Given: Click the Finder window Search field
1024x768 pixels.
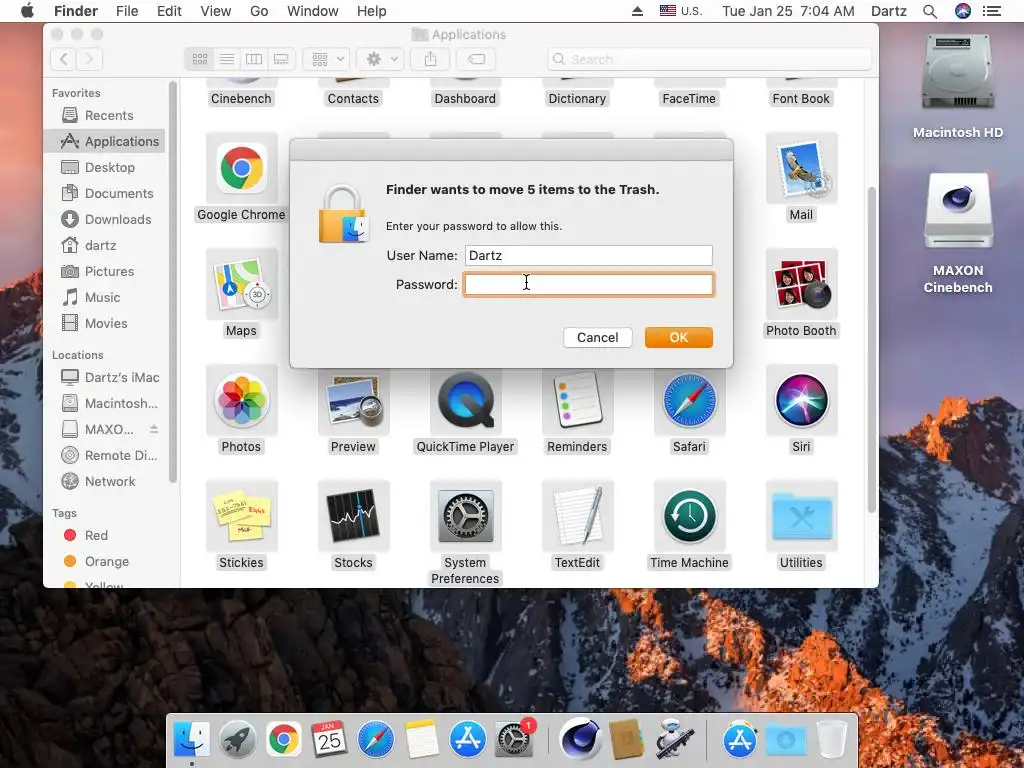Looking at the screenshot, I should [x=709, y=59].
